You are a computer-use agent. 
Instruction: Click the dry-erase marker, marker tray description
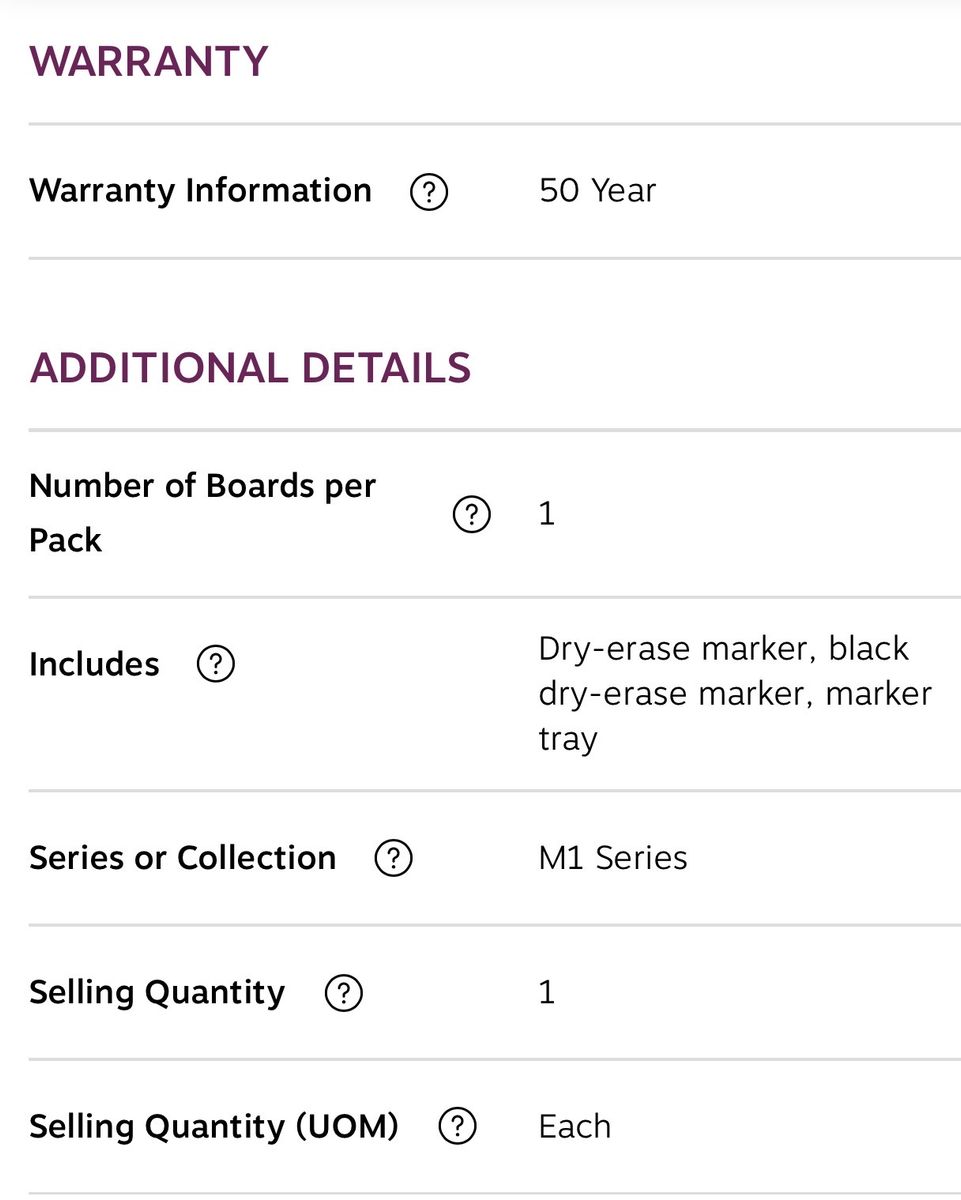734,693
